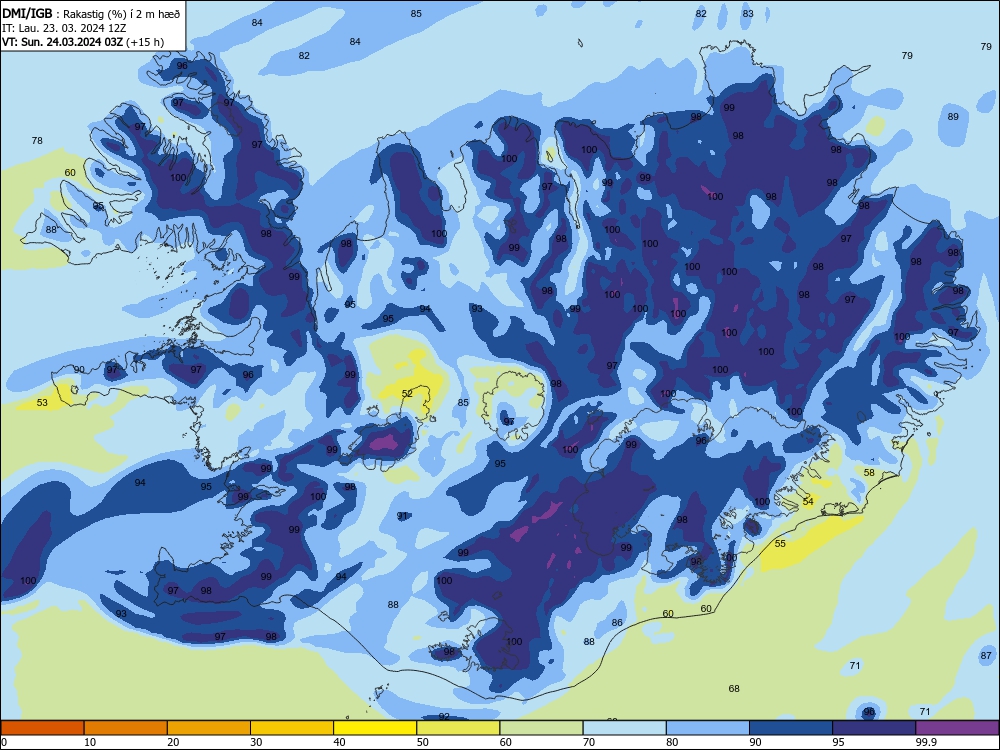Click the humidity value '58' on the map
Image resolution: width=1000 pixels, height=750 pixels.
point(869,473)
